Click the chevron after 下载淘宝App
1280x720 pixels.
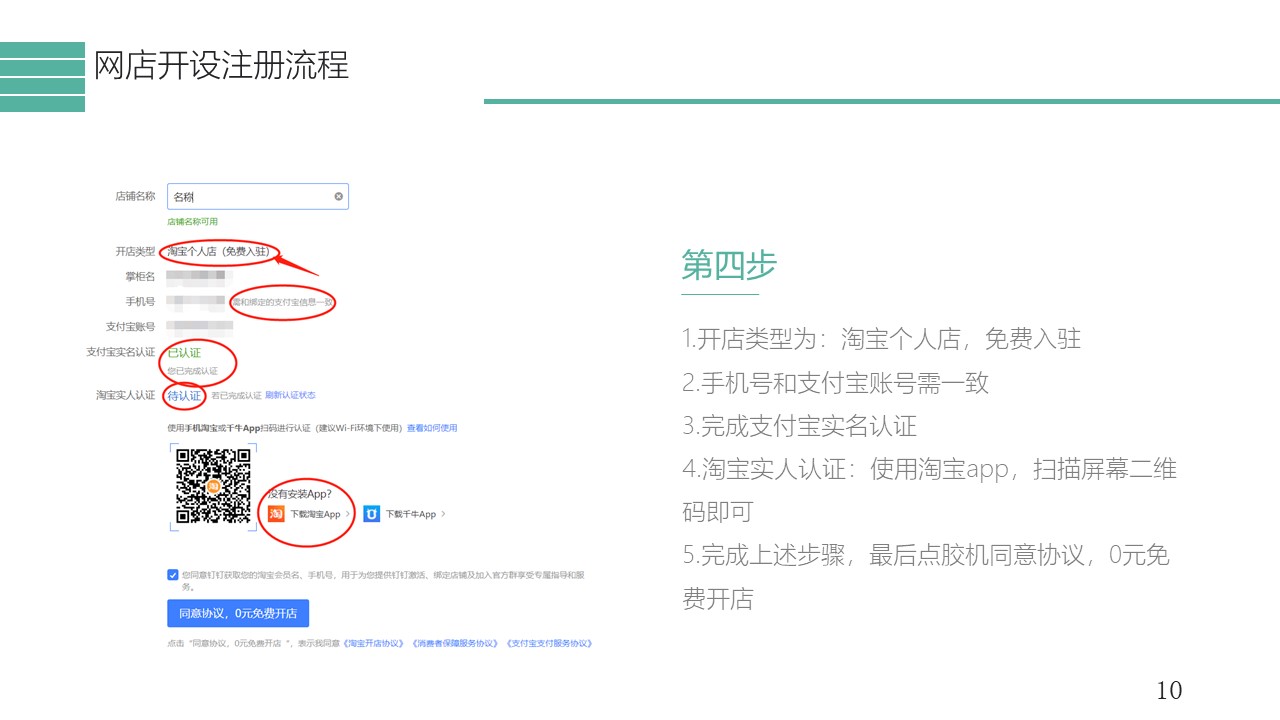click(x=348, y=514)
